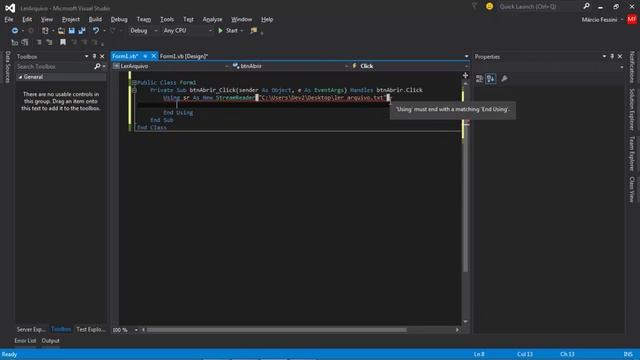Click the Quick Launch search magnifier icon
Image resolution: width=640 pixels, height=360 pixels.
tap(586, 6)
